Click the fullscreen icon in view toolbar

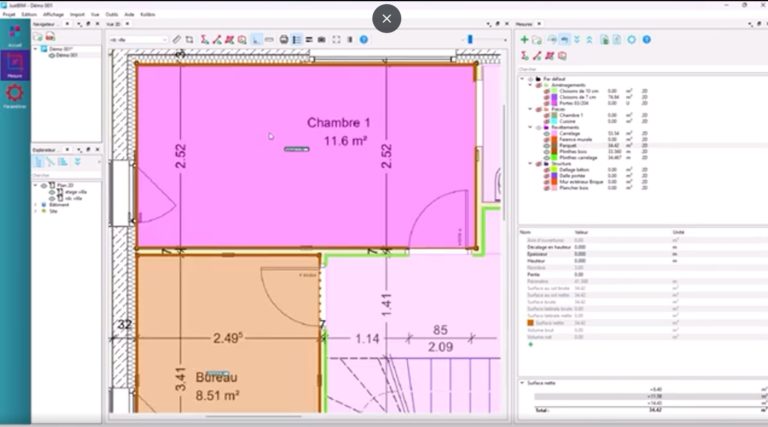tap(336, 40)
